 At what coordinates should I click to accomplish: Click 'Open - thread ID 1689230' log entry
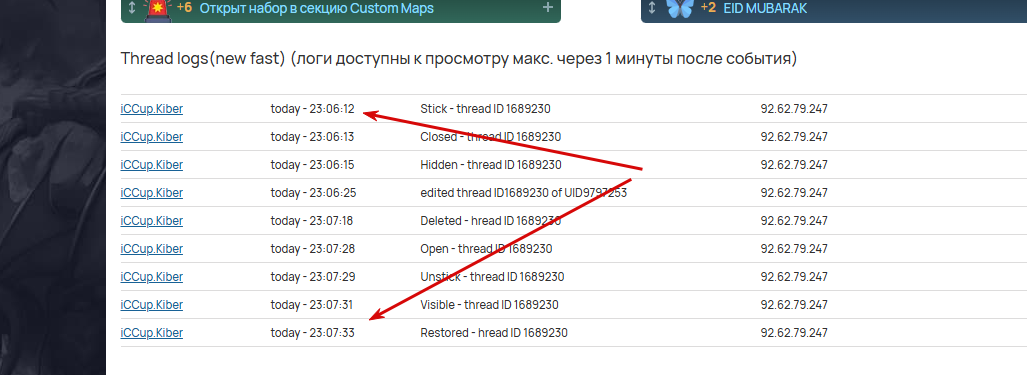[x=486, y=249]
